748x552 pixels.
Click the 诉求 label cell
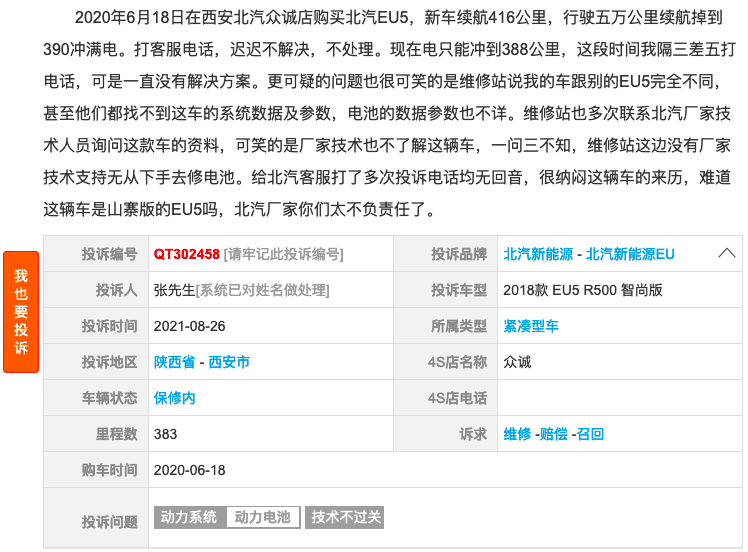coord(446,434)
